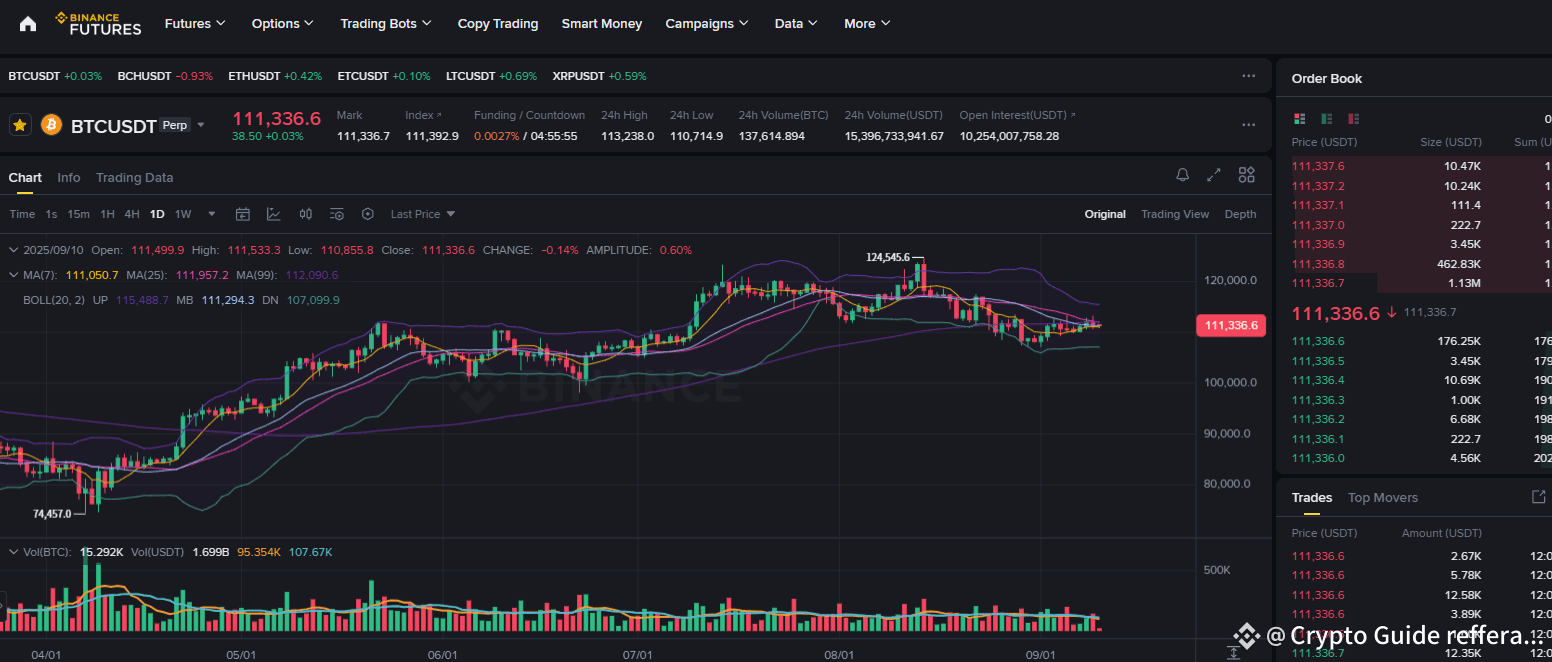Open the ticker bar three-dots menu
The image size is (1552, 662).
[x=1248, y=76]
